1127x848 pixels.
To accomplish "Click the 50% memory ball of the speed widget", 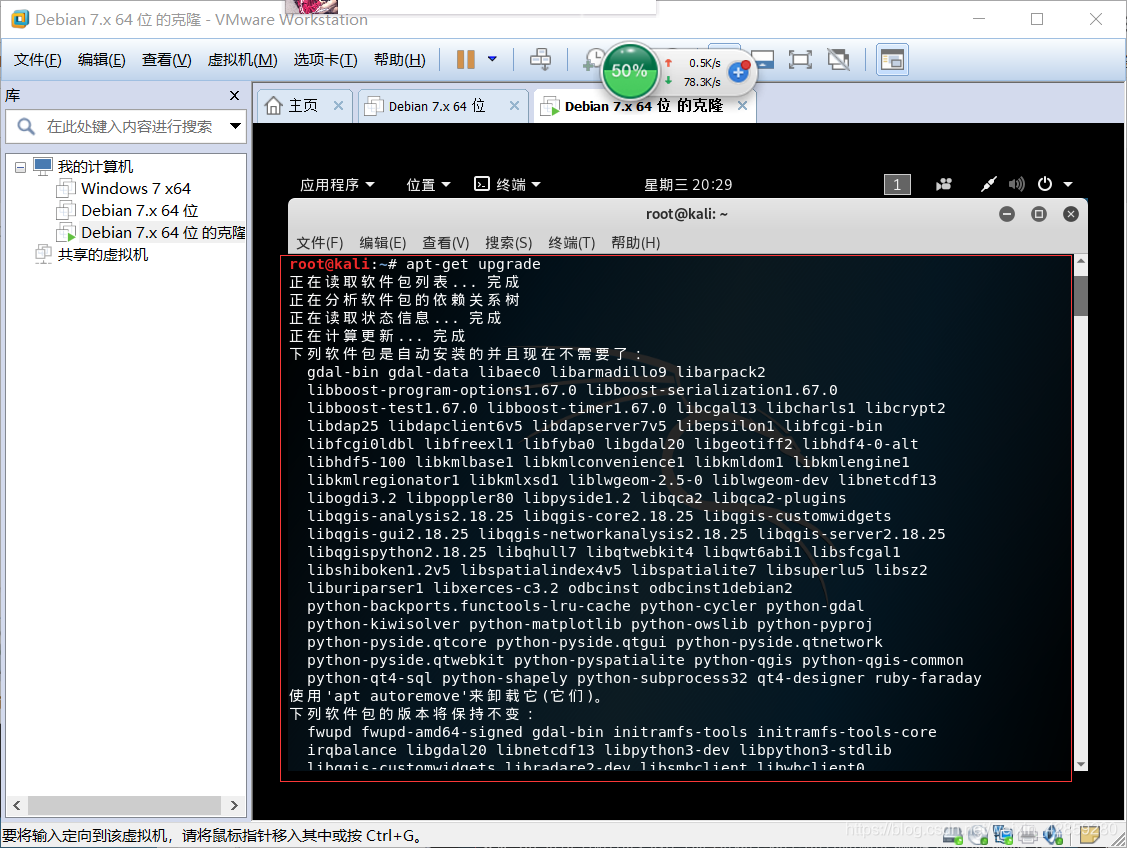I will pos(630,71).
